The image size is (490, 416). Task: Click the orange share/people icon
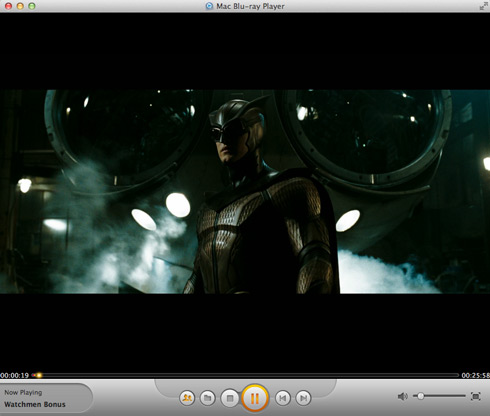[x=187, y=398]
